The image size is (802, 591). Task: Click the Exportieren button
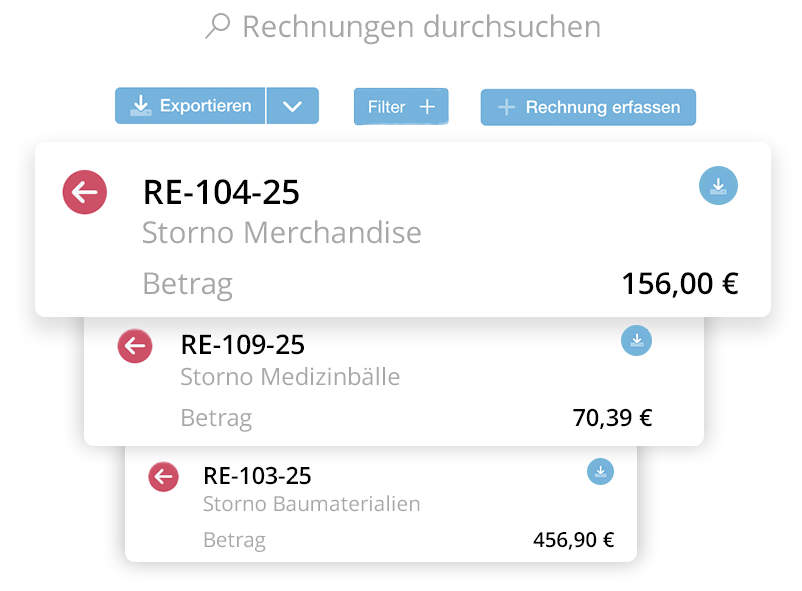[x=189, y=105]
